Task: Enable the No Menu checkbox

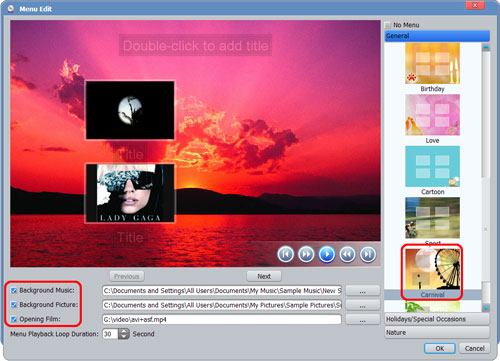Action: [x=388, y=25]
